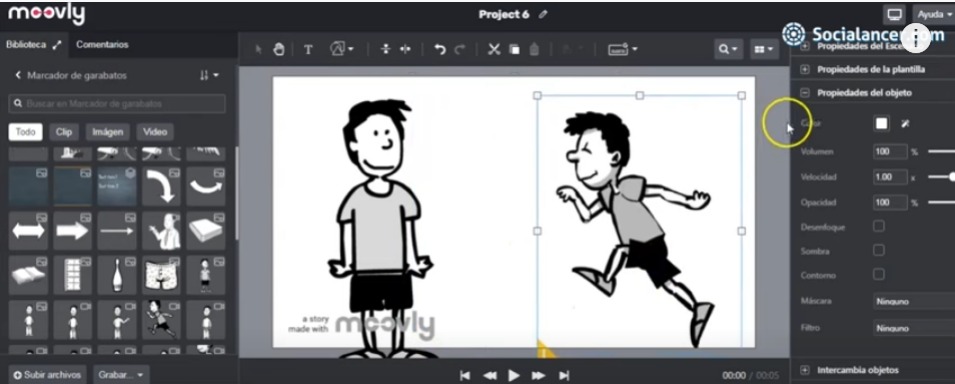This screenshot has height=384, width=955.
Task: Undo the last action
Action: 440,50
